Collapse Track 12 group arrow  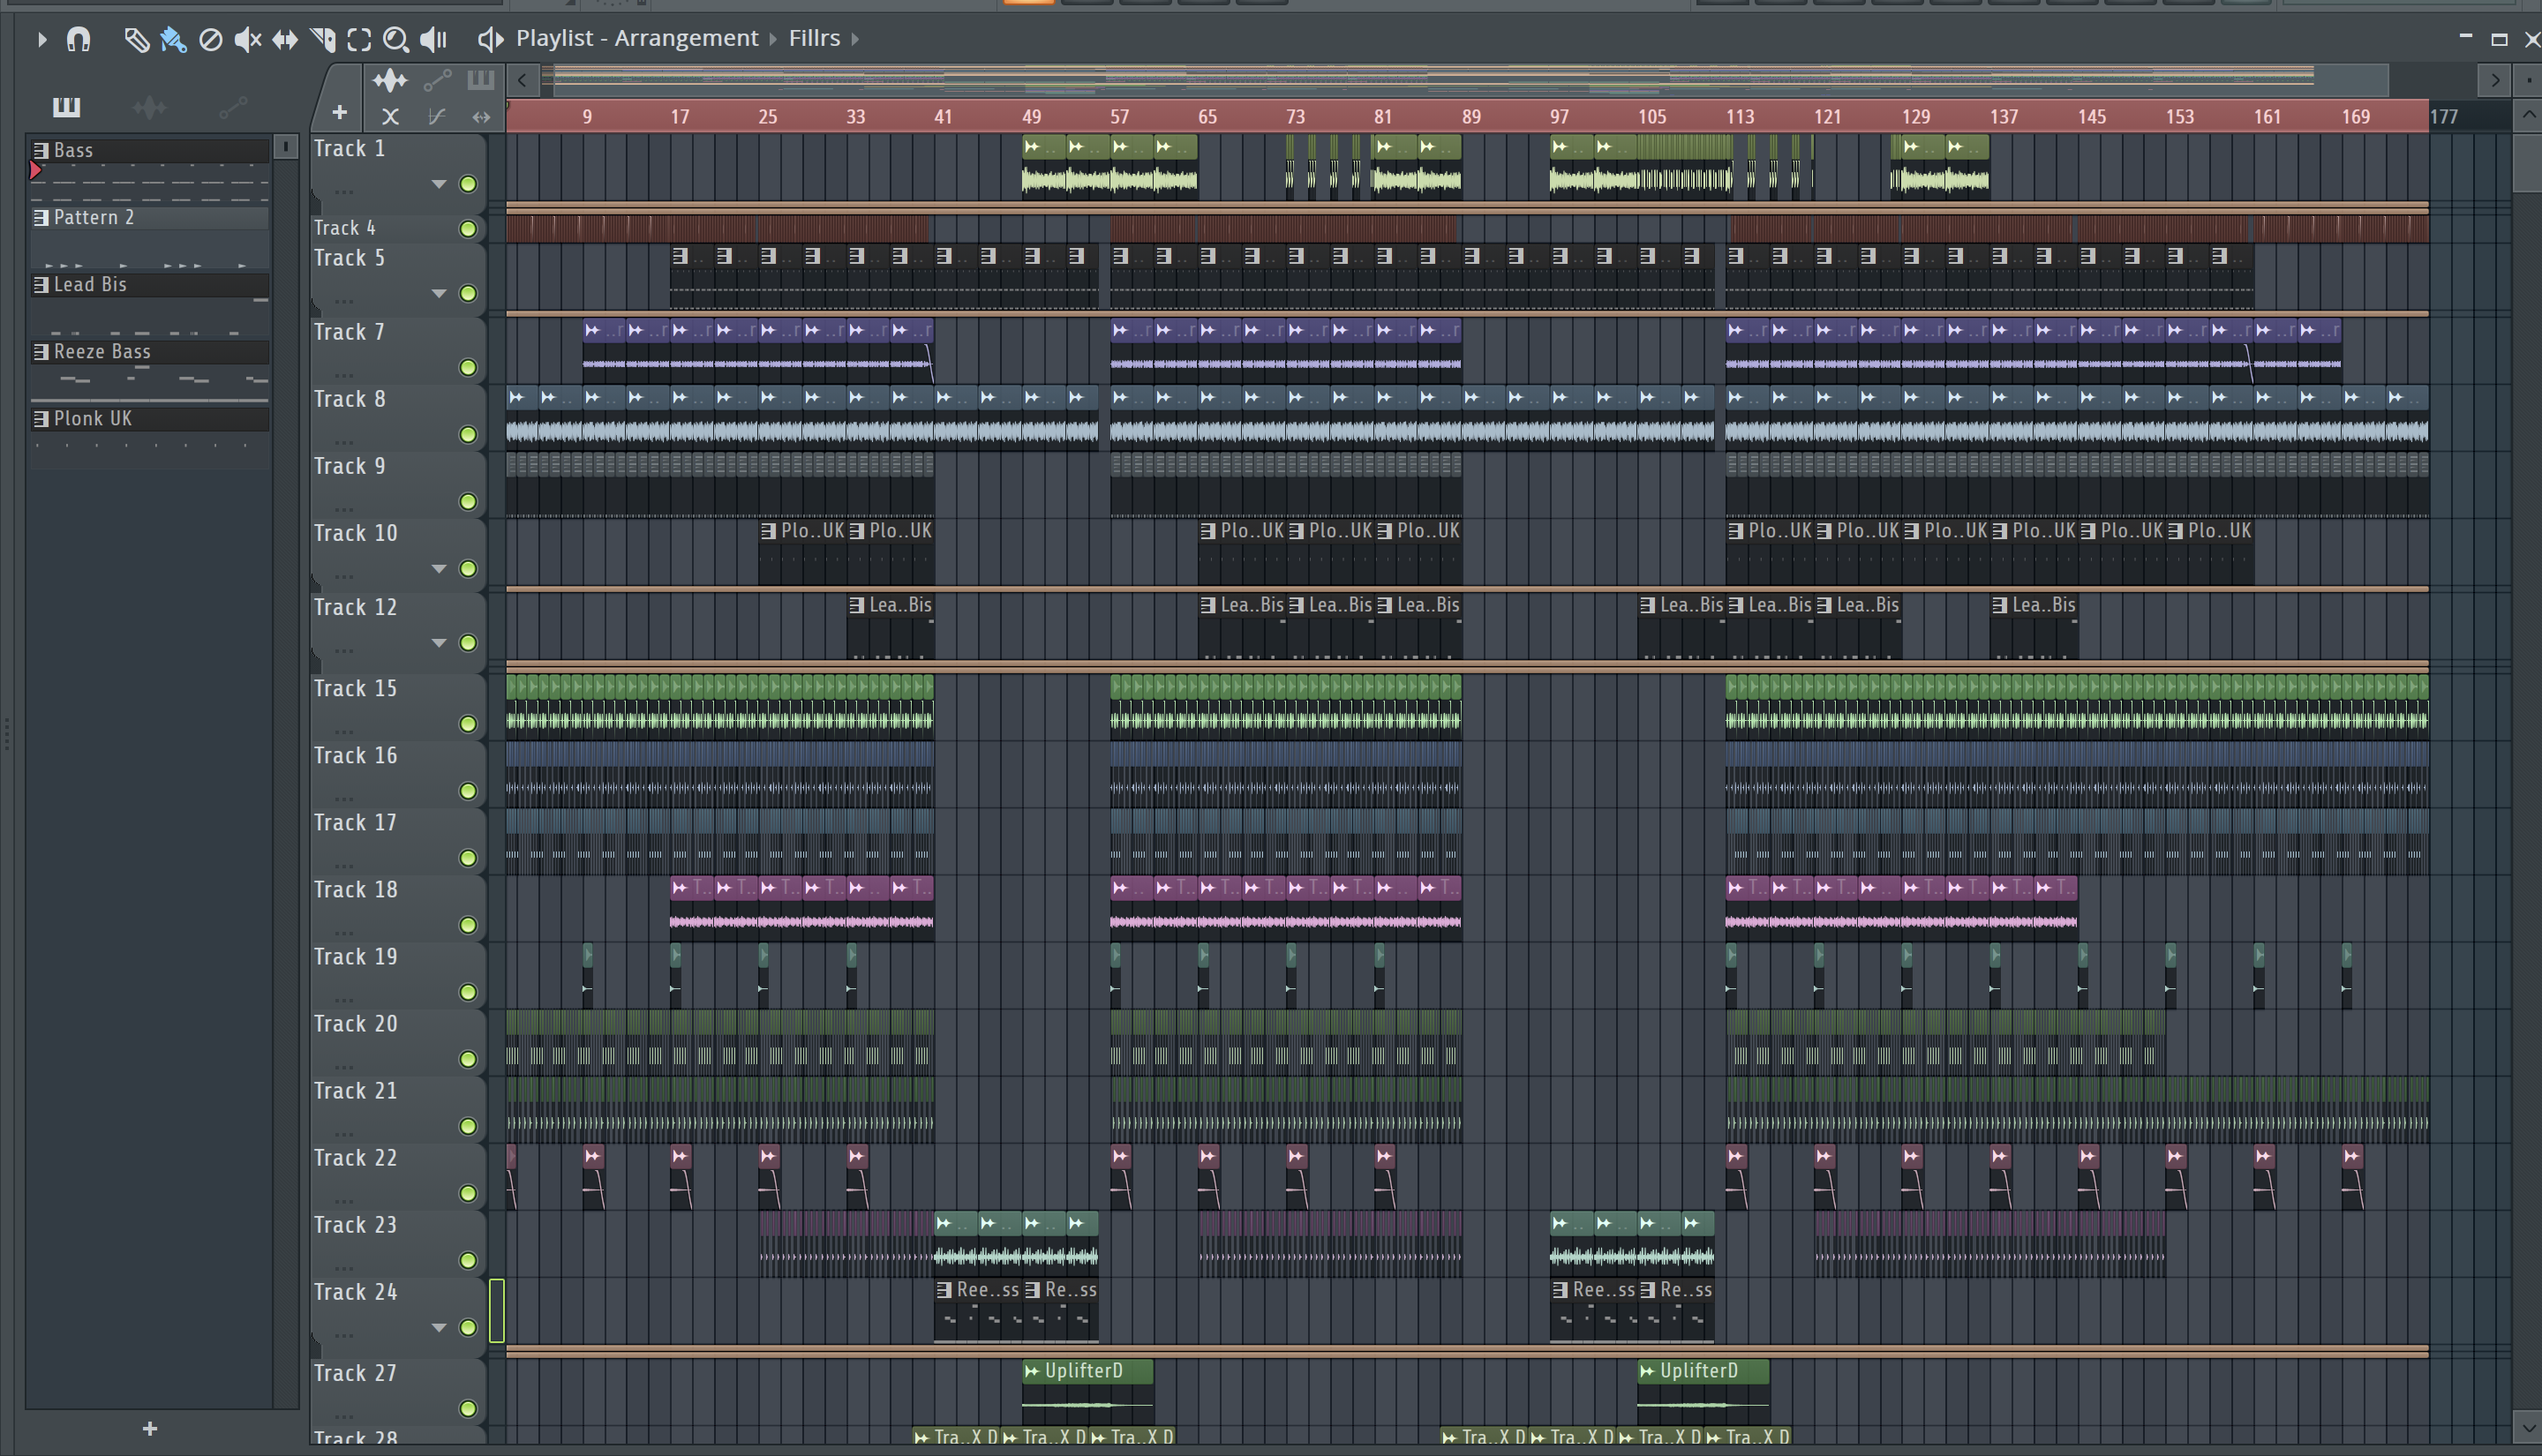(x=438, y=643)
